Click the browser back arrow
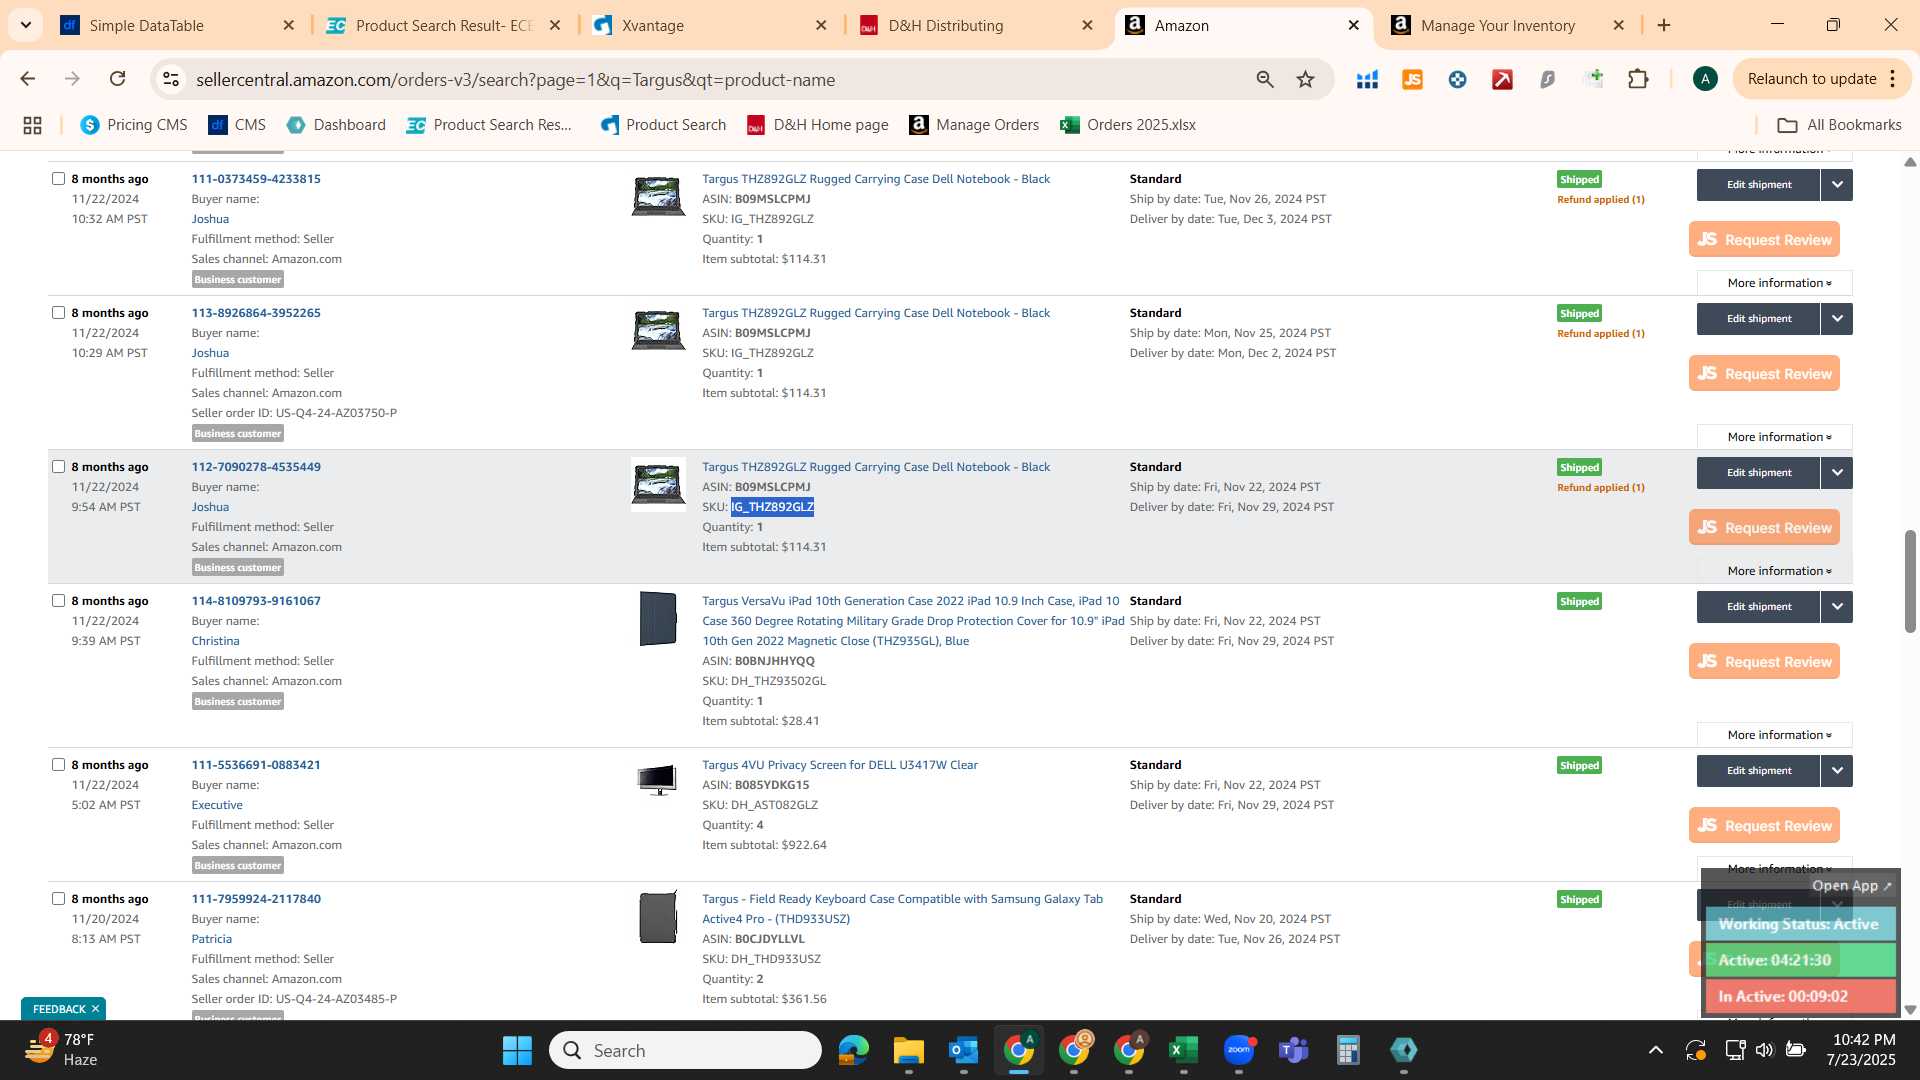This screenshot has width=1920, height=1080. click(28, 79)
